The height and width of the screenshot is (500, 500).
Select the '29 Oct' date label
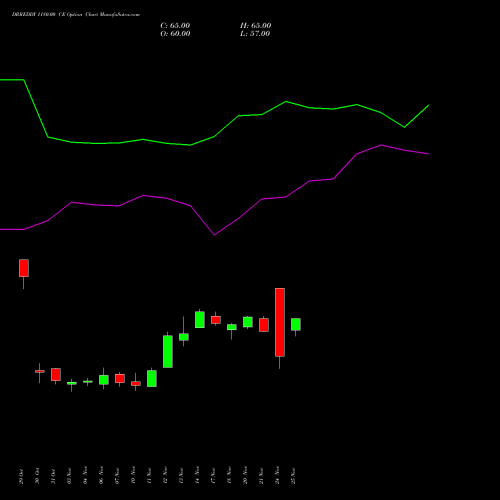pos(21,476)
